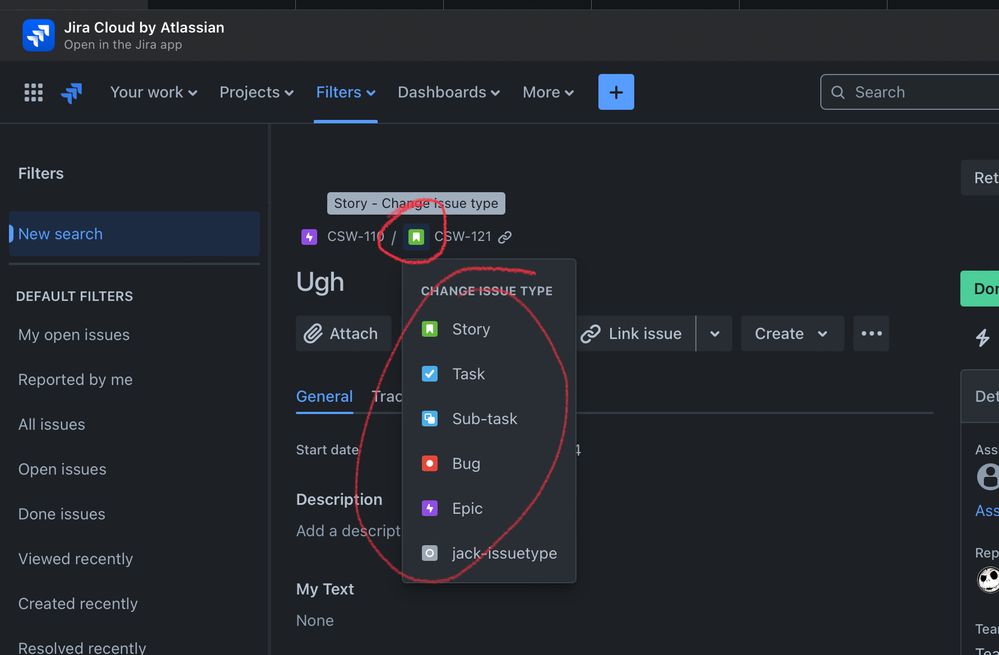Open Created recently filter
999x655 pixels.
(78, 603)
